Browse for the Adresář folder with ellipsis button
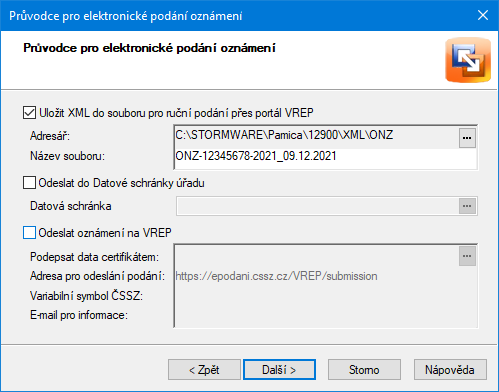Screen dimensions: 499x392 click(467, 138)
